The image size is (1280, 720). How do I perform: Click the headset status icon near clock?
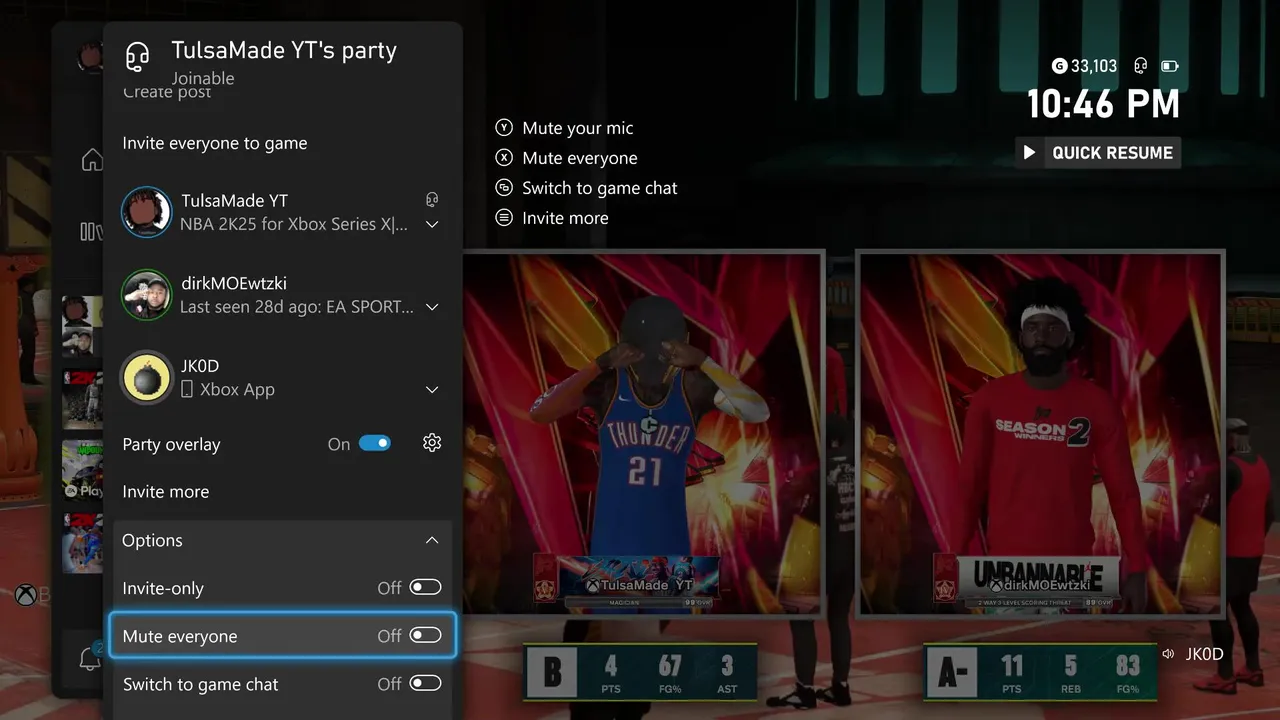[1141, 66]
